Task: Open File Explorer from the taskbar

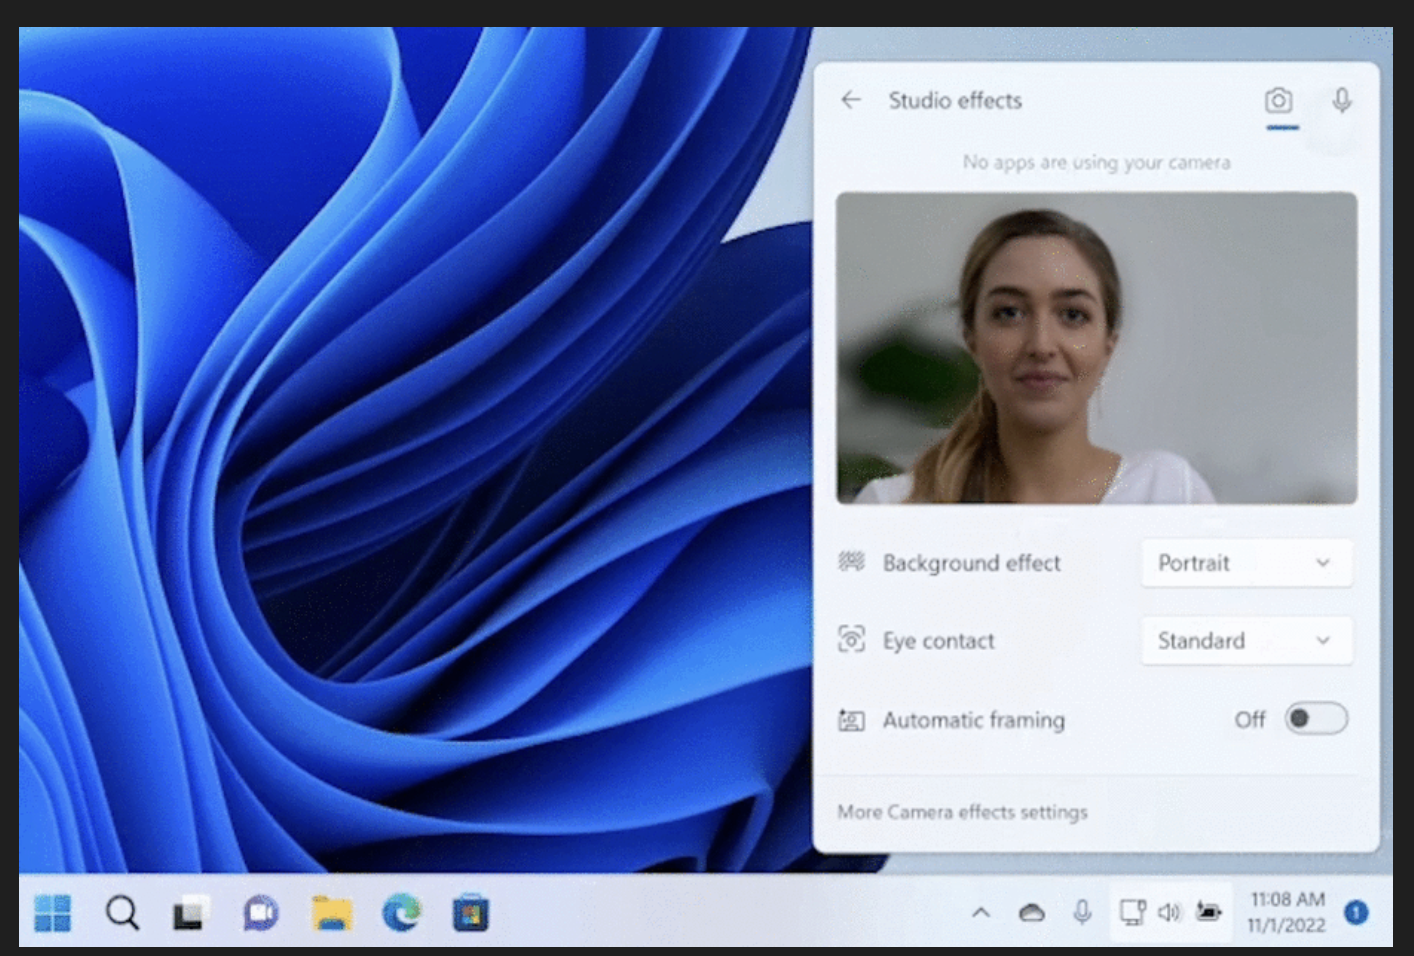Action: pos(331,912)
